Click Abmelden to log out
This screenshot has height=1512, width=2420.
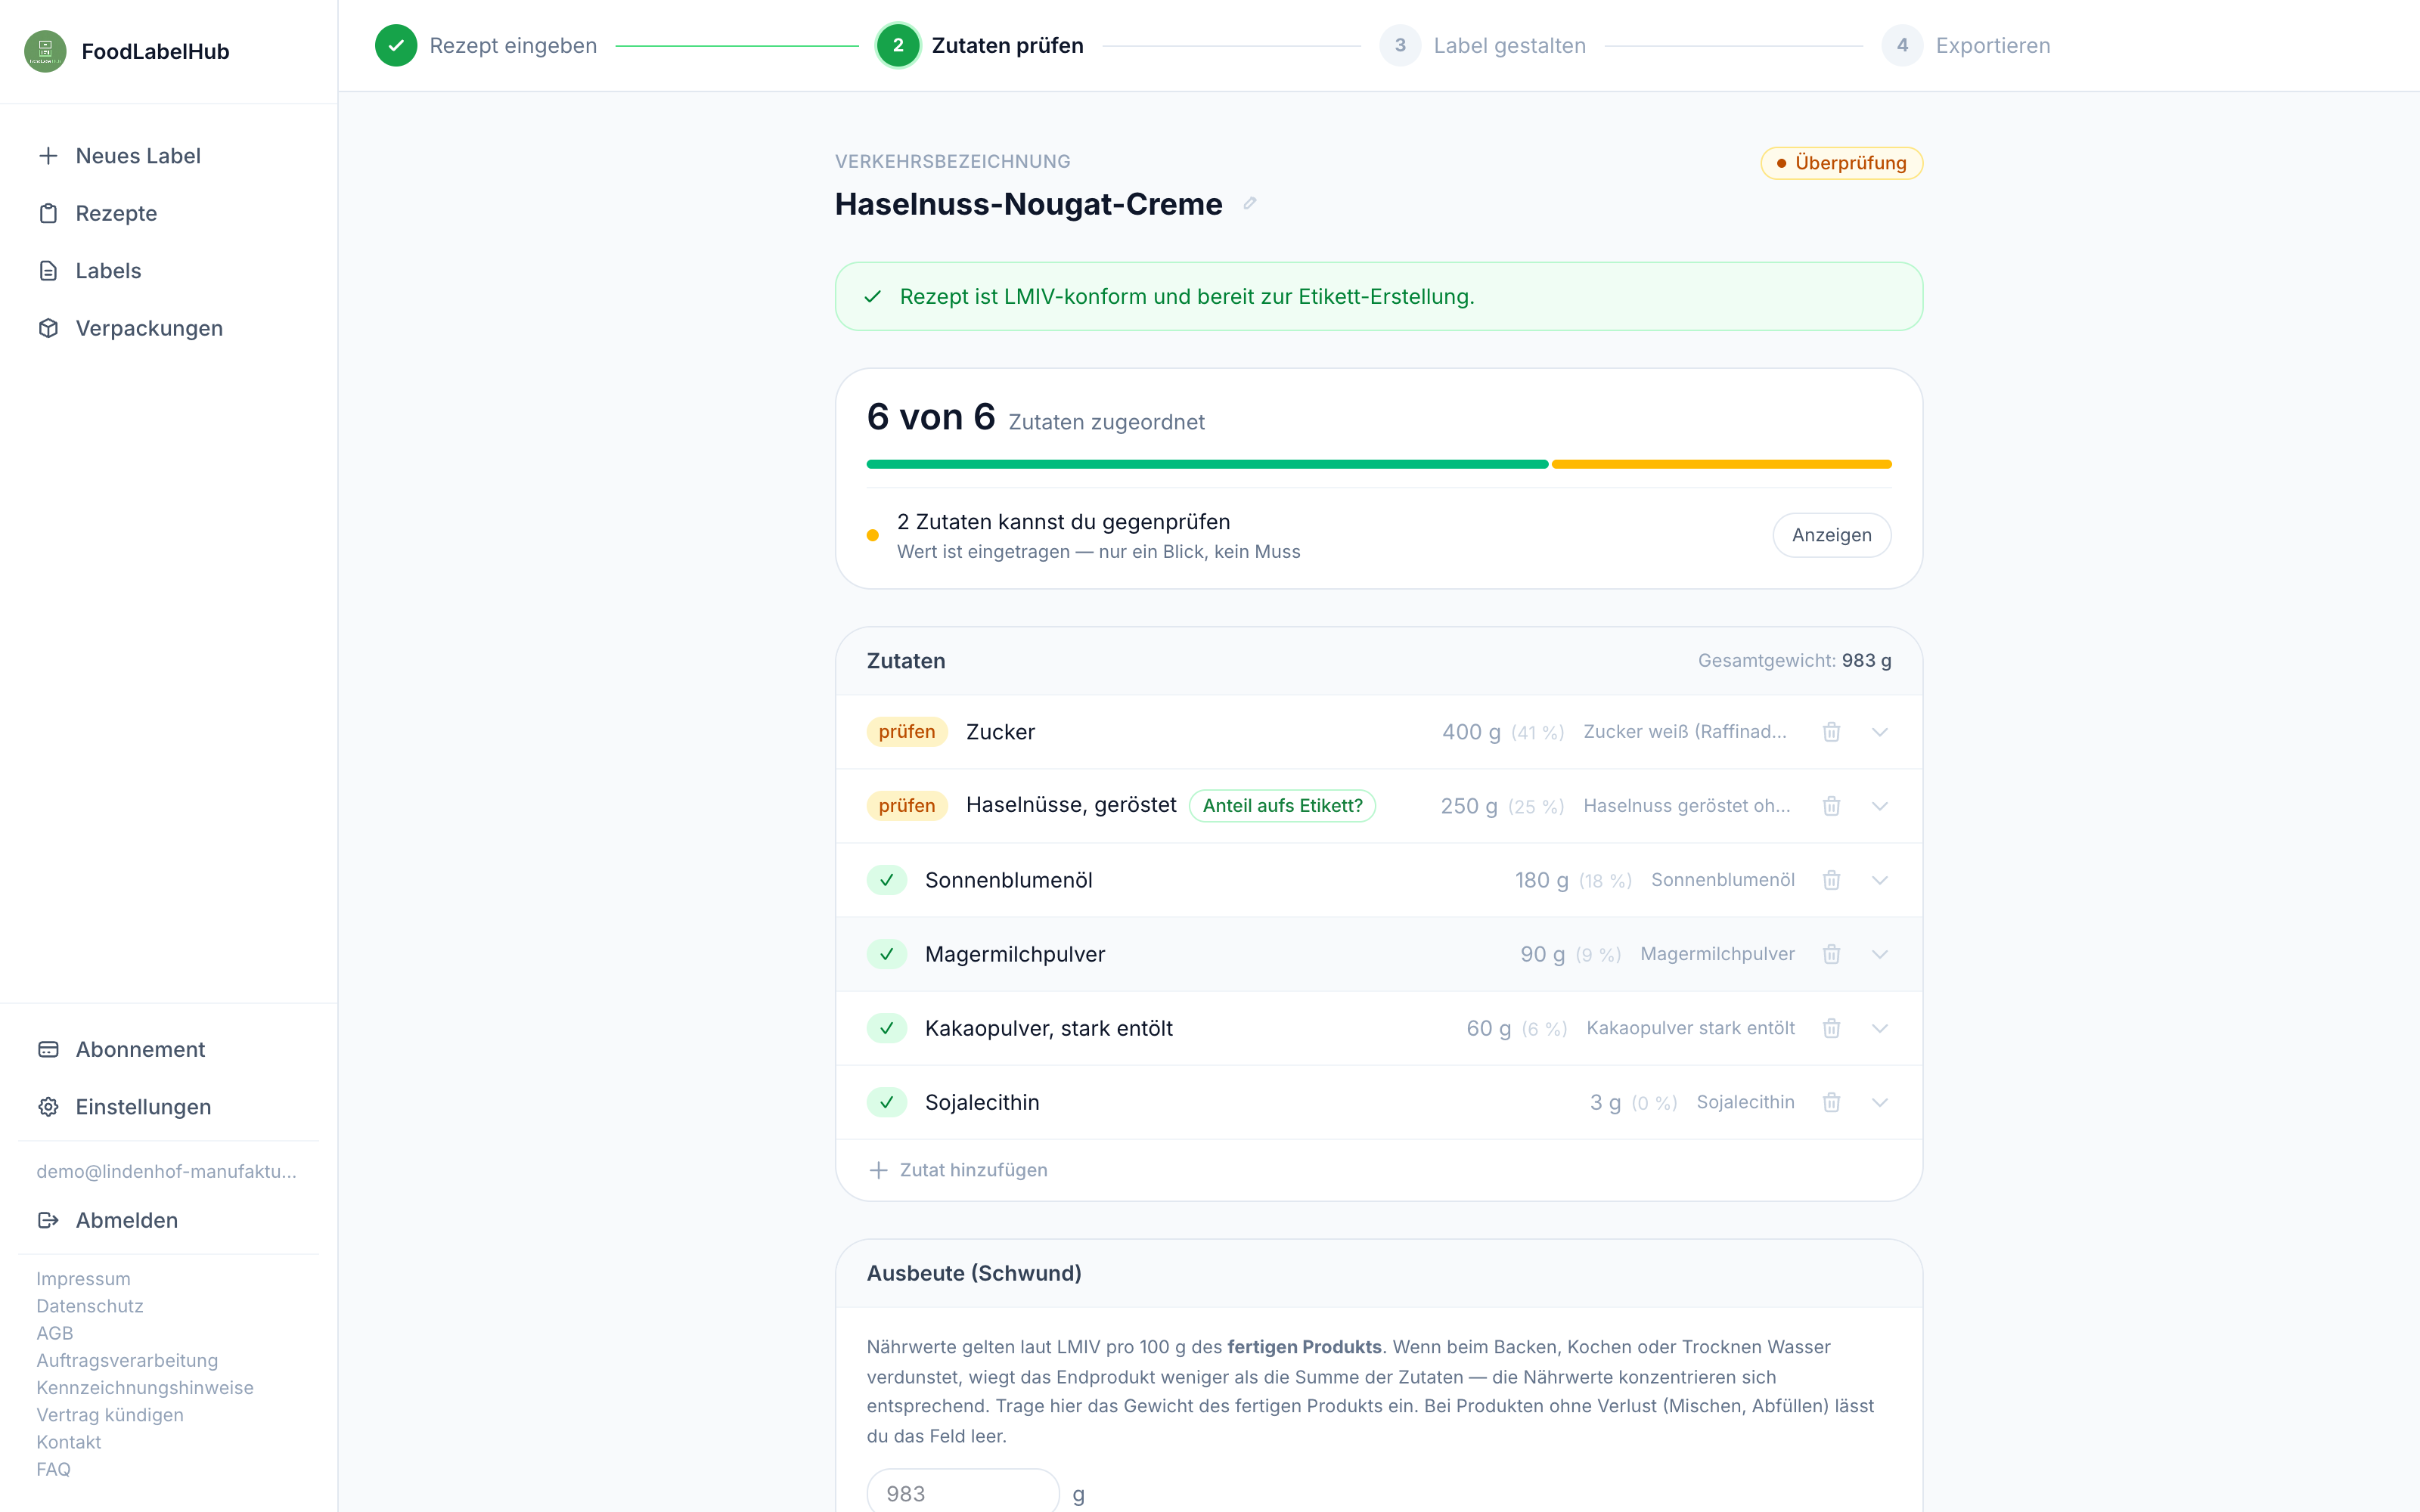click(168, 1220)
